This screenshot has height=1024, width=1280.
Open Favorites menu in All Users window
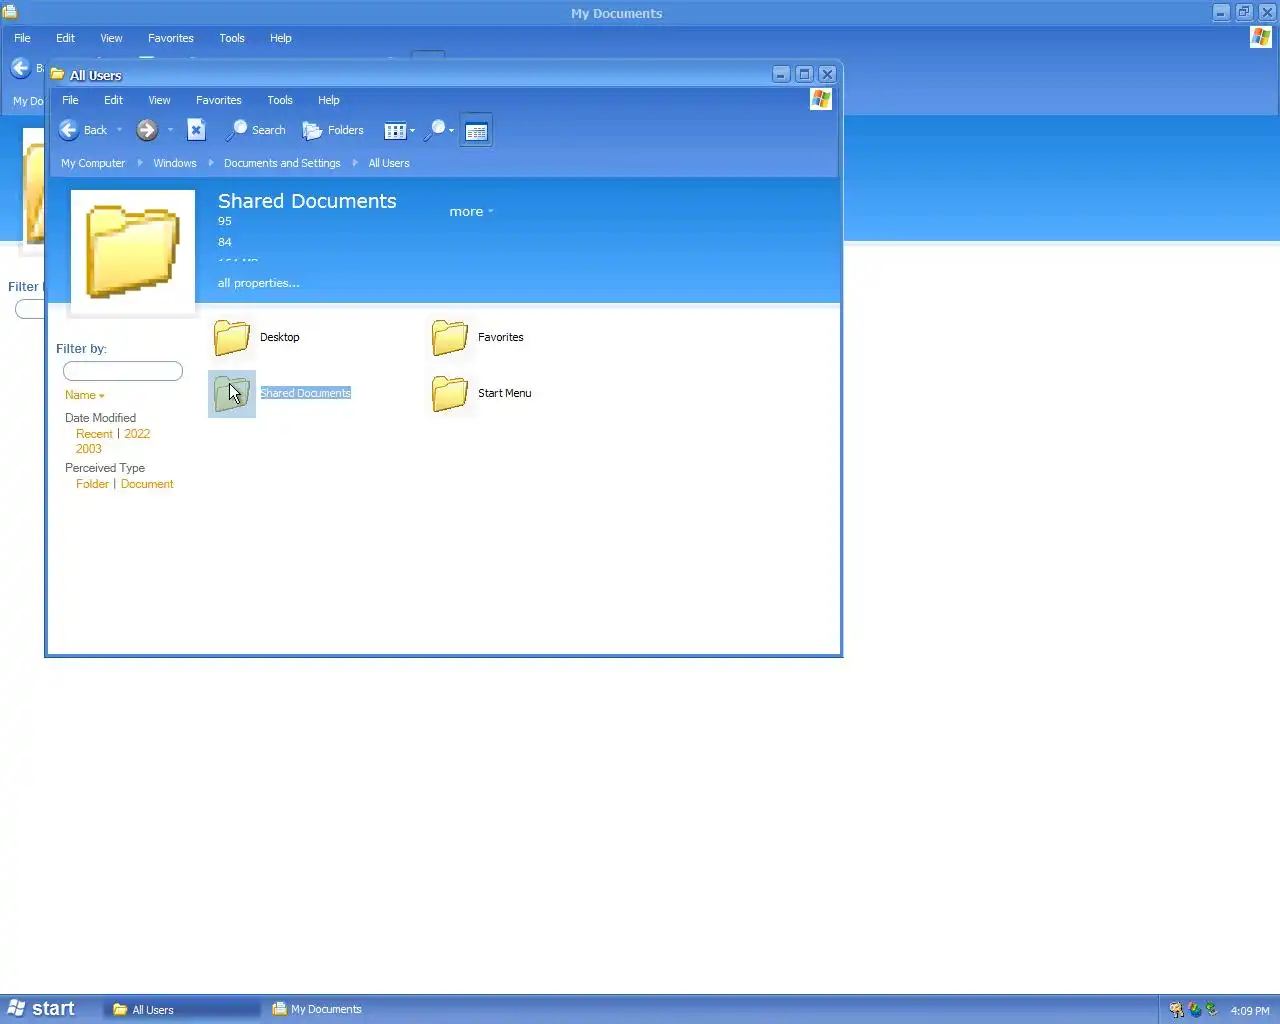(x=219, y=100)
